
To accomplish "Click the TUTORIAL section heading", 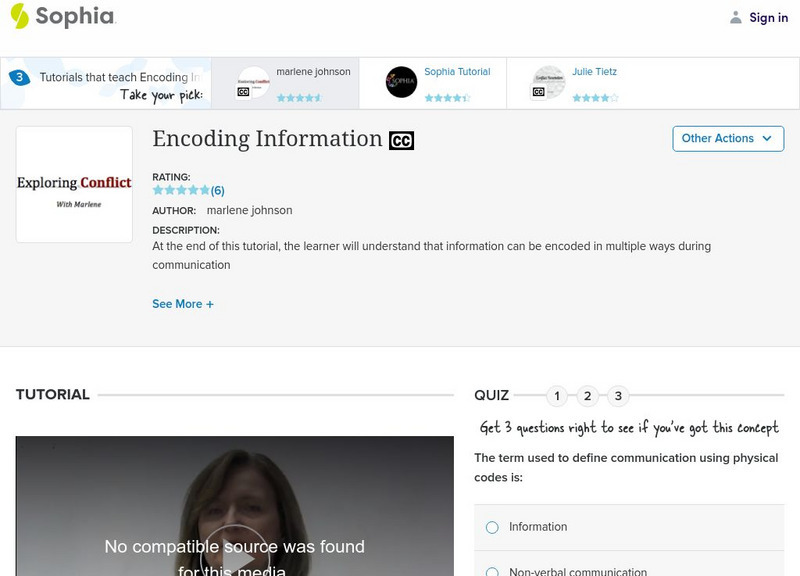I will (53, 394).
